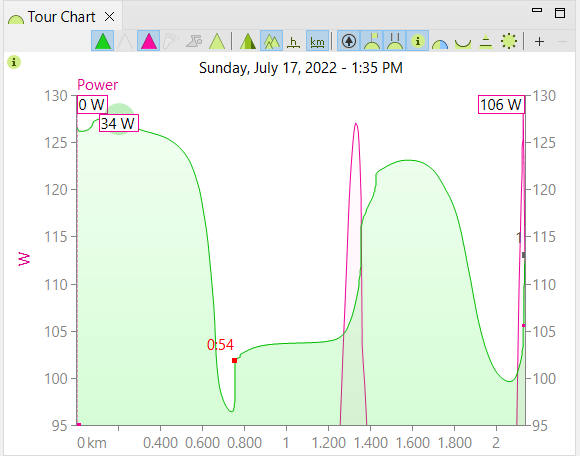The width and height of the screenshot is (580, 456).
Task: Toggle distance on x-axis with km icon
Action: pos(317,41)
